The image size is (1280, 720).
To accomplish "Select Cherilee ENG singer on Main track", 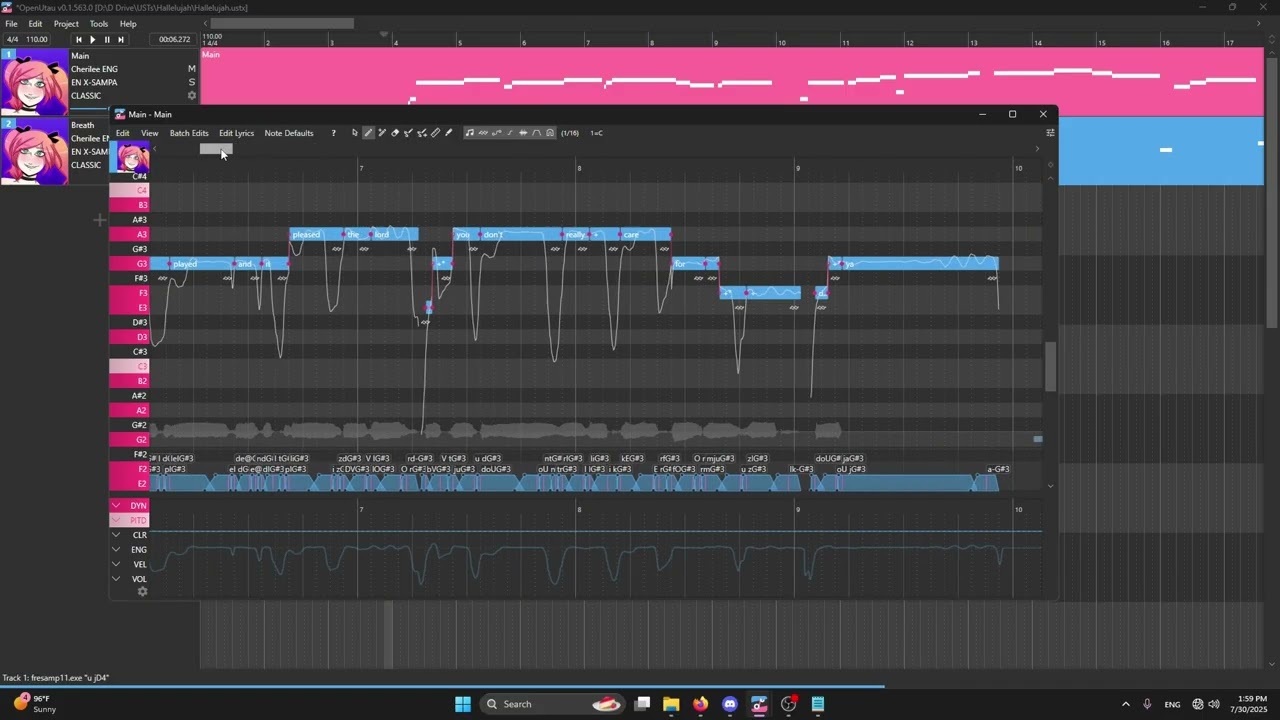I will tap(94, 69).
